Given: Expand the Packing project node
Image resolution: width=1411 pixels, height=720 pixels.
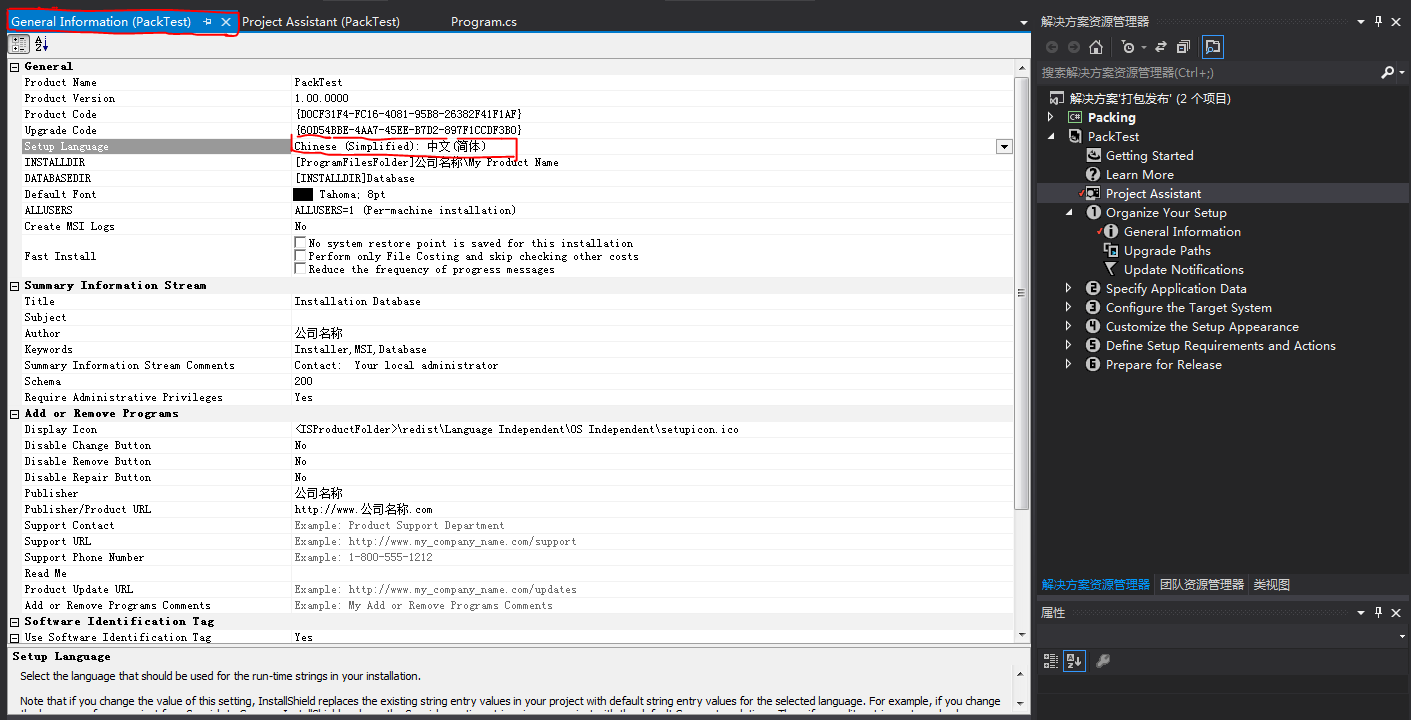Looking at the screenshot, I should coord(1050,117).
